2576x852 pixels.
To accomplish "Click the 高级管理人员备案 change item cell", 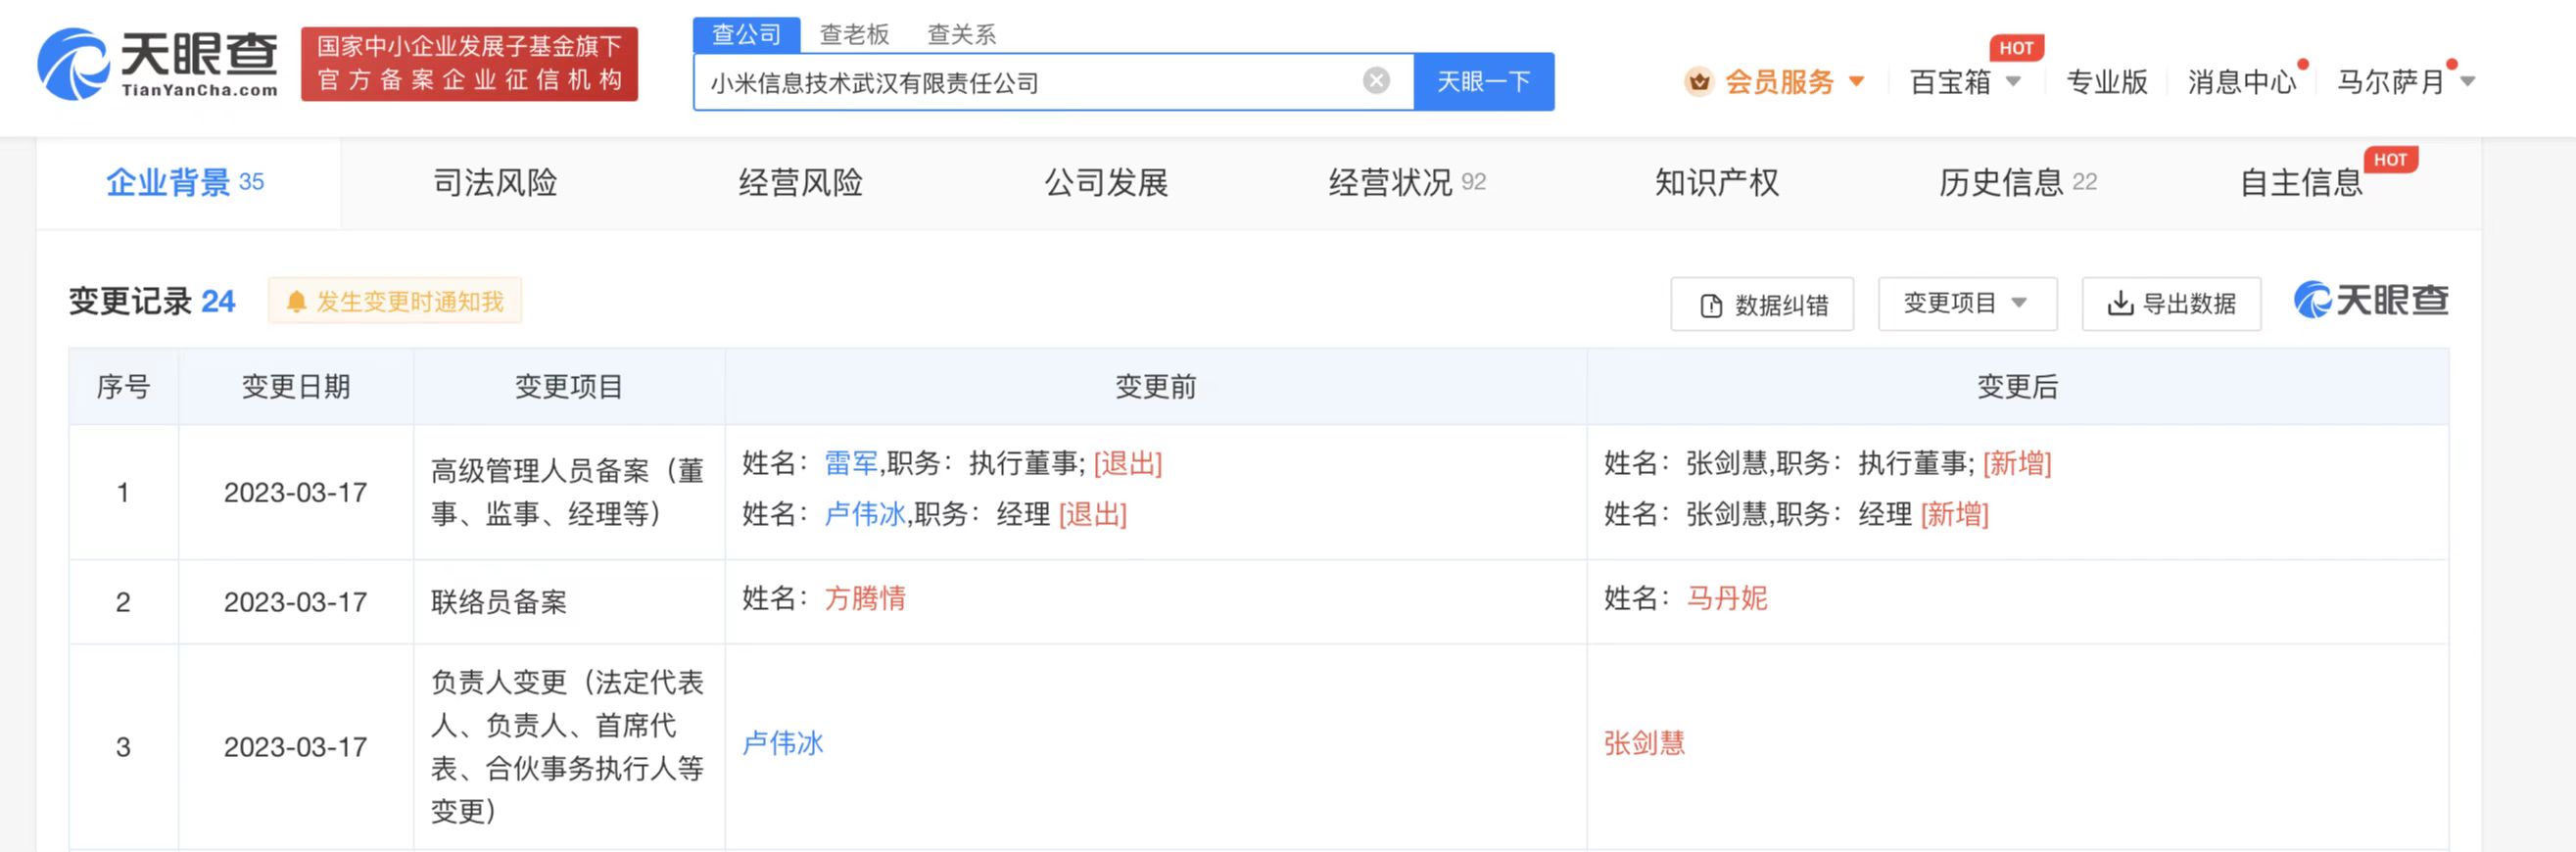I will (x=568, y=492).
